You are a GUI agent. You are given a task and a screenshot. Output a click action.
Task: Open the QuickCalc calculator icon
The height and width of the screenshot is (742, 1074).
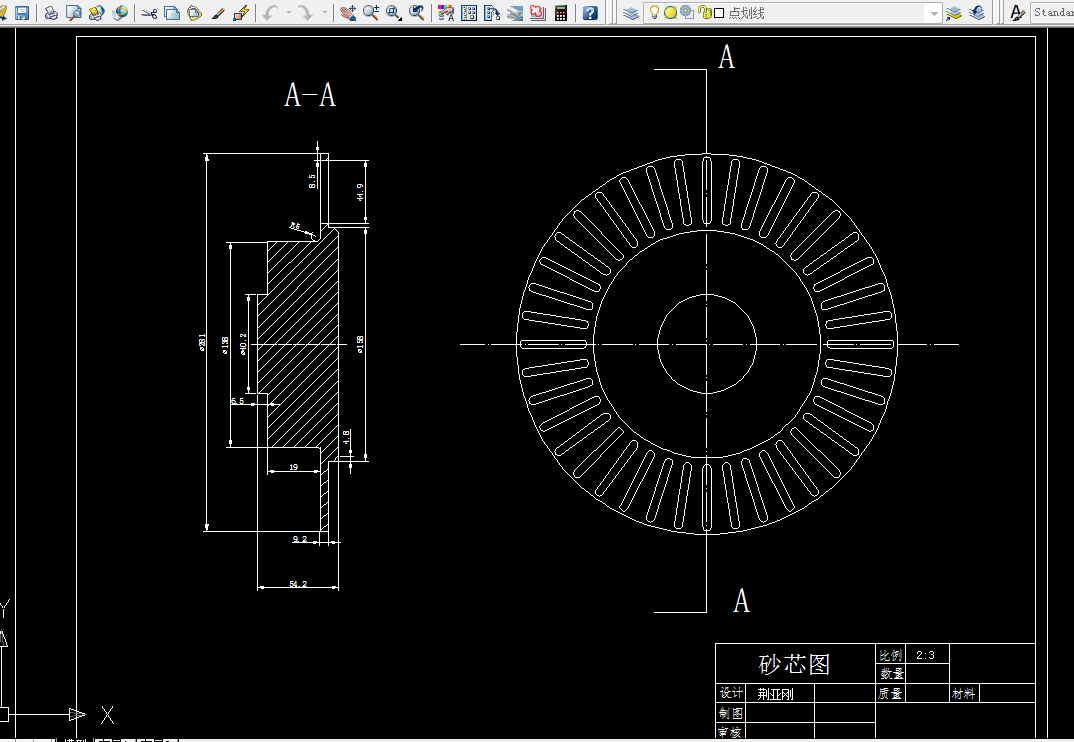tap(561, 12)
